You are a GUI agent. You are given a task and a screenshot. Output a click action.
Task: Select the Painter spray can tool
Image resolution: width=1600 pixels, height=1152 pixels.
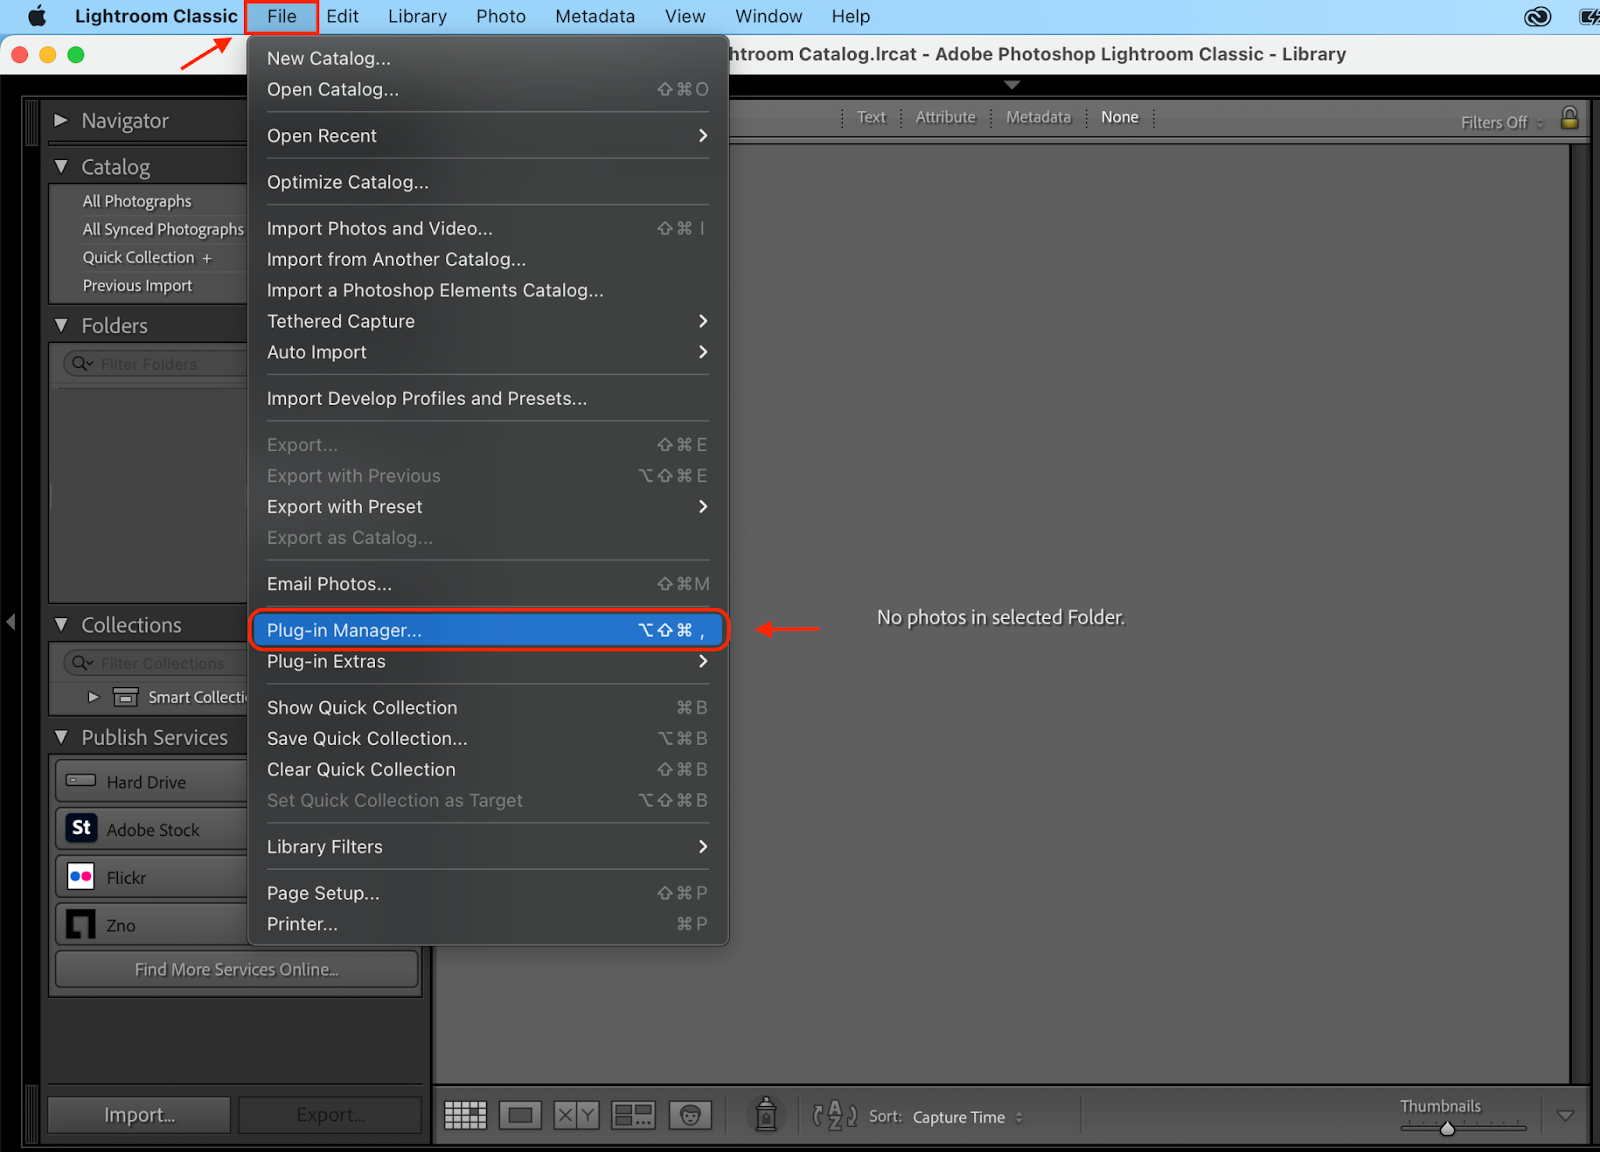pos(766,1114)
